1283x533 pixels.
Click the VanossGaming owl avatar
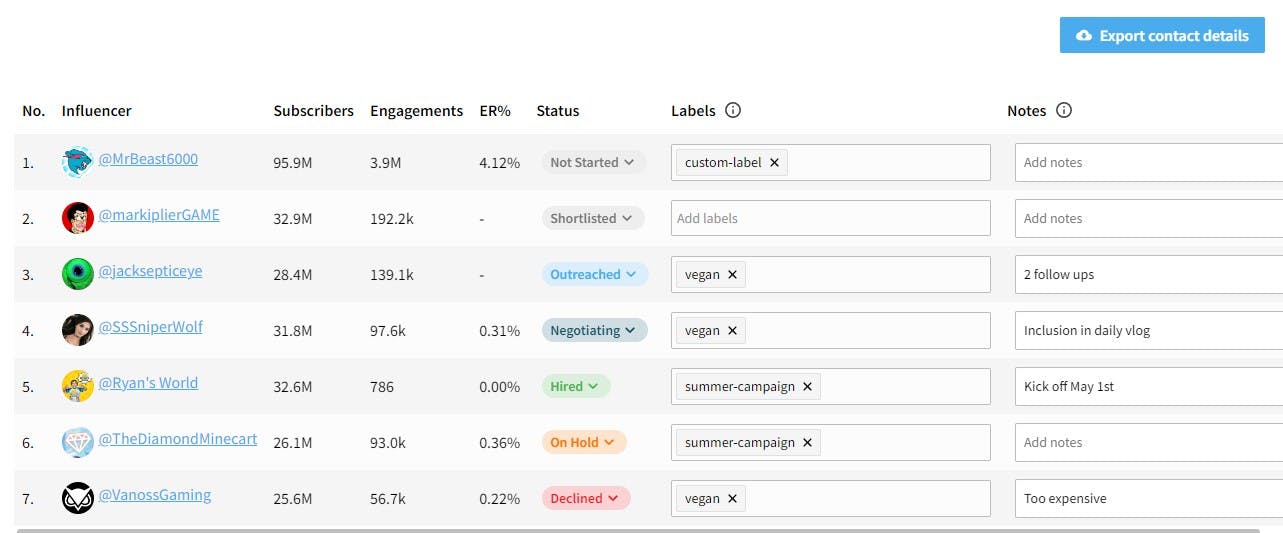(77, 498)
